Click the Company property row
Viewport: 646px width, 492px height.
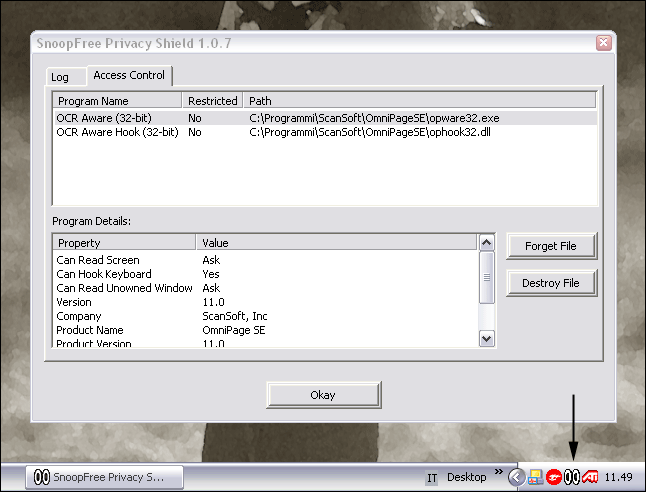pos(266,316)
